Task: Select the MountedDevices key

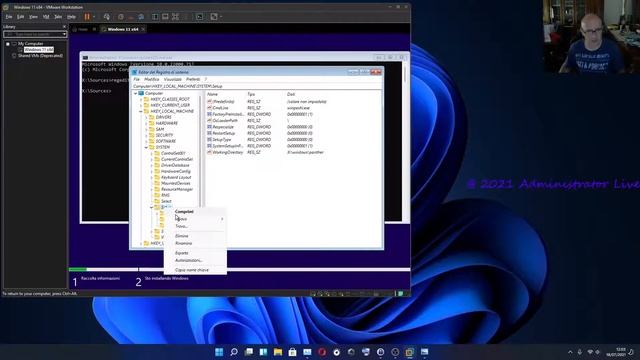Action: pyautogui.click(x=176, y=183)
